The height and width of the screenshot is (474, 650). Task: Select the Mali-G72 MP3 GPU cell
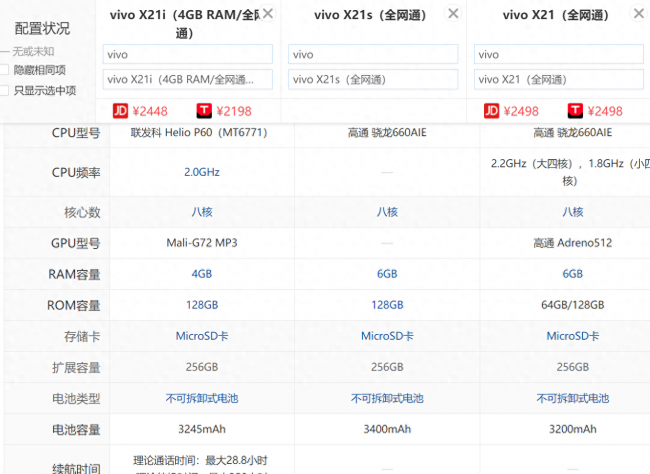click(x=202, y=243)
